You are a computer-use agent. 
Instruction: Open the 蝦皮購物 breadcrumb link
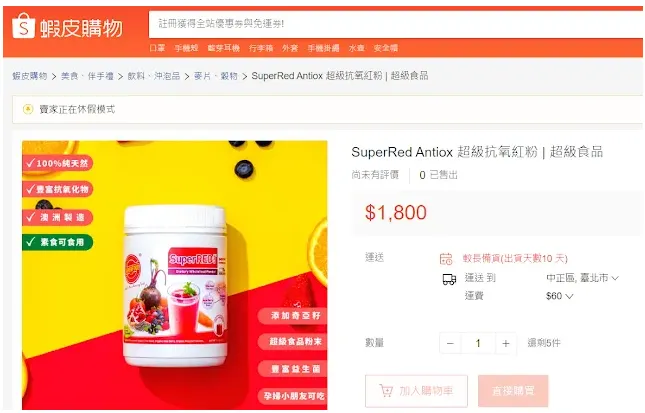[x=30, y=76]
